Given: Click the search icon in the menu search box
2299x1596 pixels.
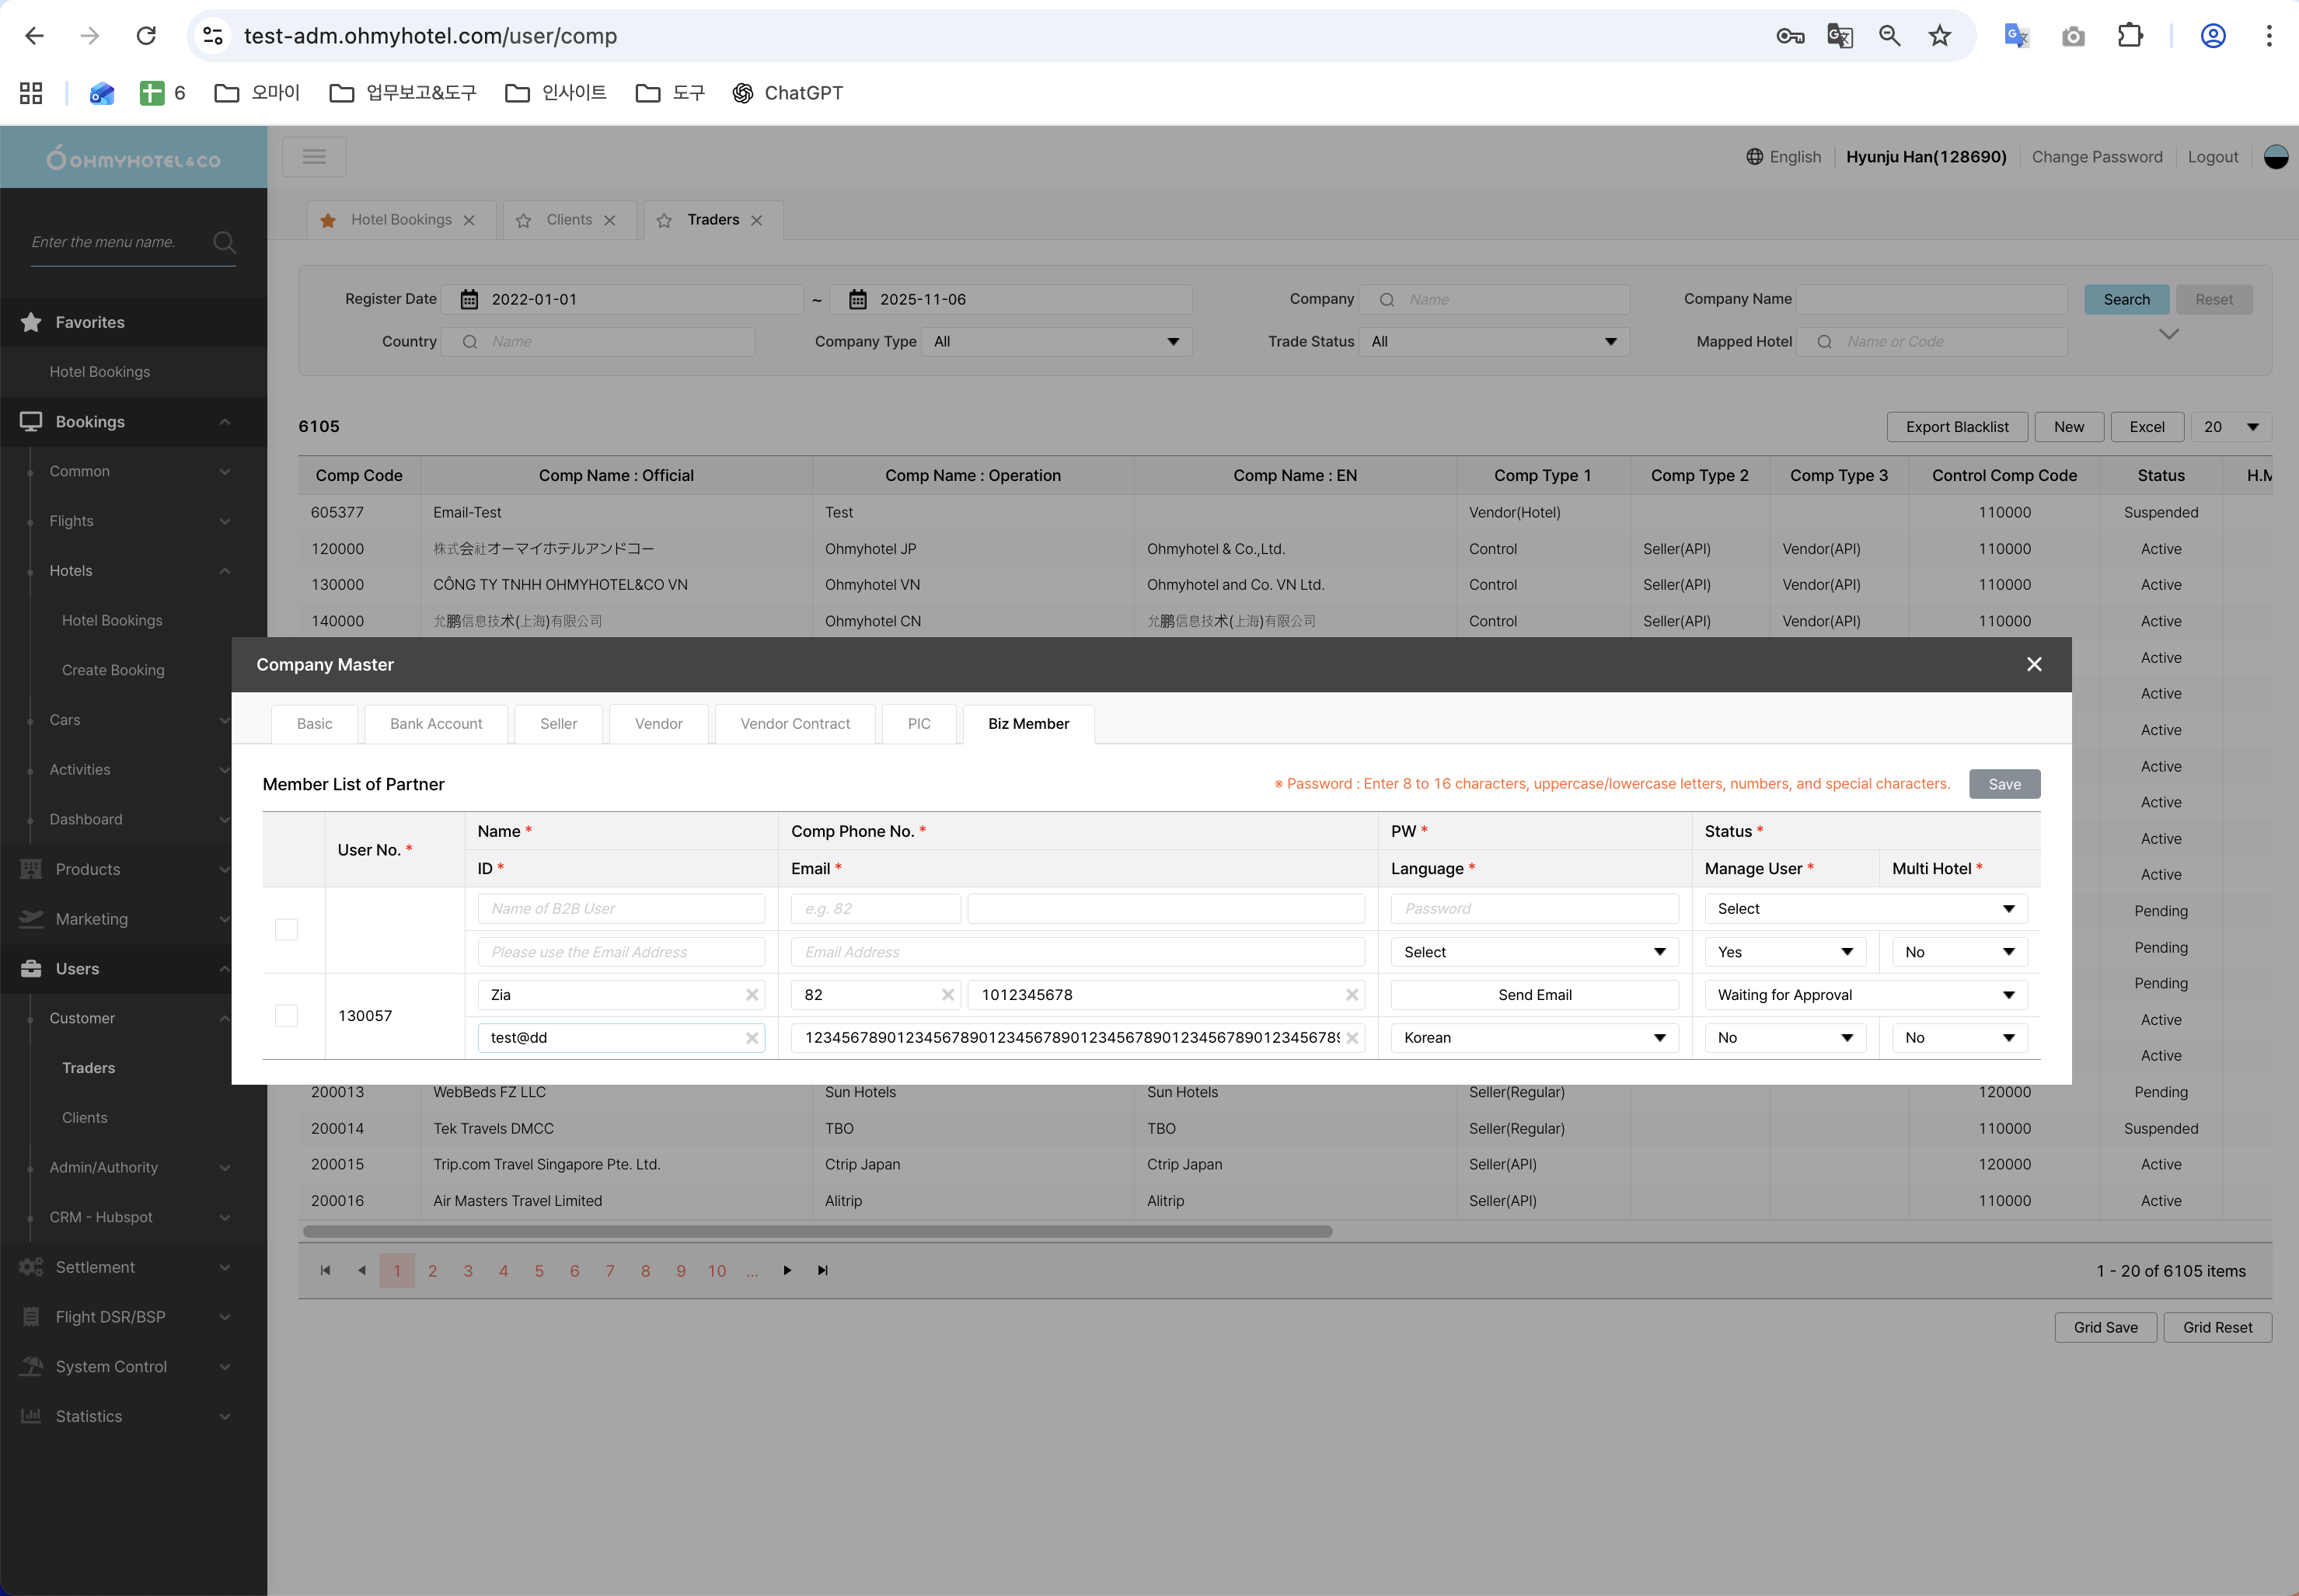Looking at the screenshot, I should [224, 242].
